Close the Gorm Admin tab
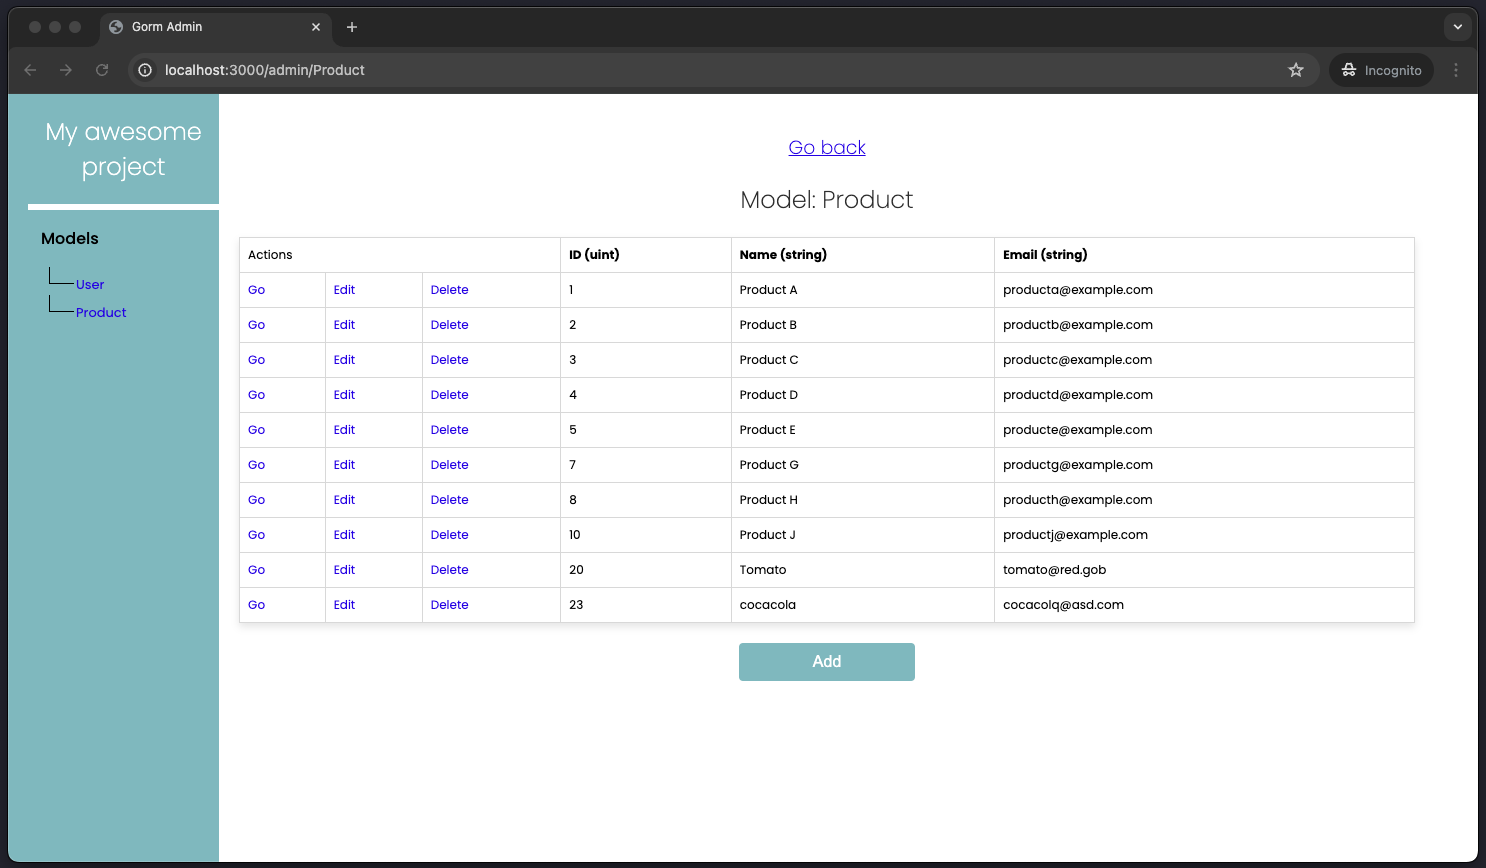This screenshot has width=1486, height=868. (316, 27)
